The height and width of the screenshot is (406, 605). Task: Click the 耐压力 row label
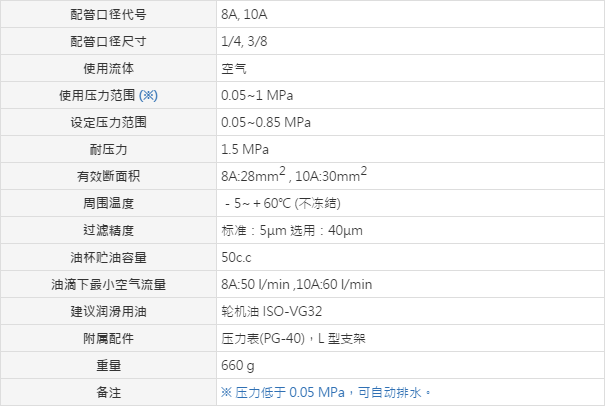pyautogui.click(x=109, y=150)
